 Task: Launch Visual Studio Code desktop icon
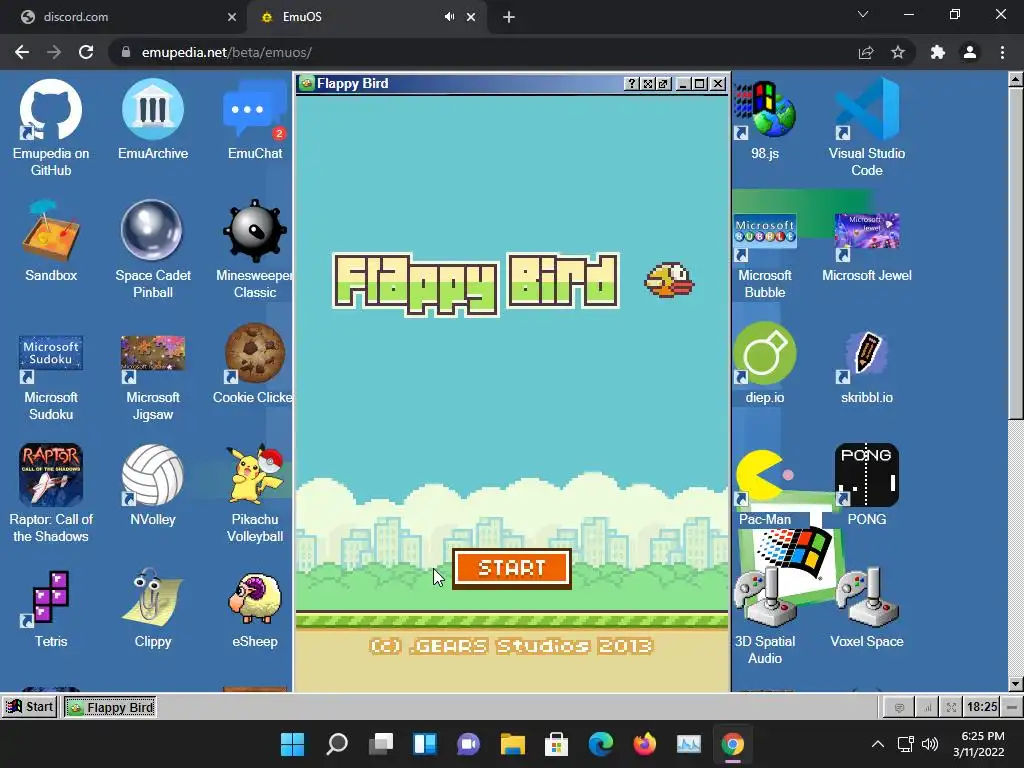[x=867, y=128]
